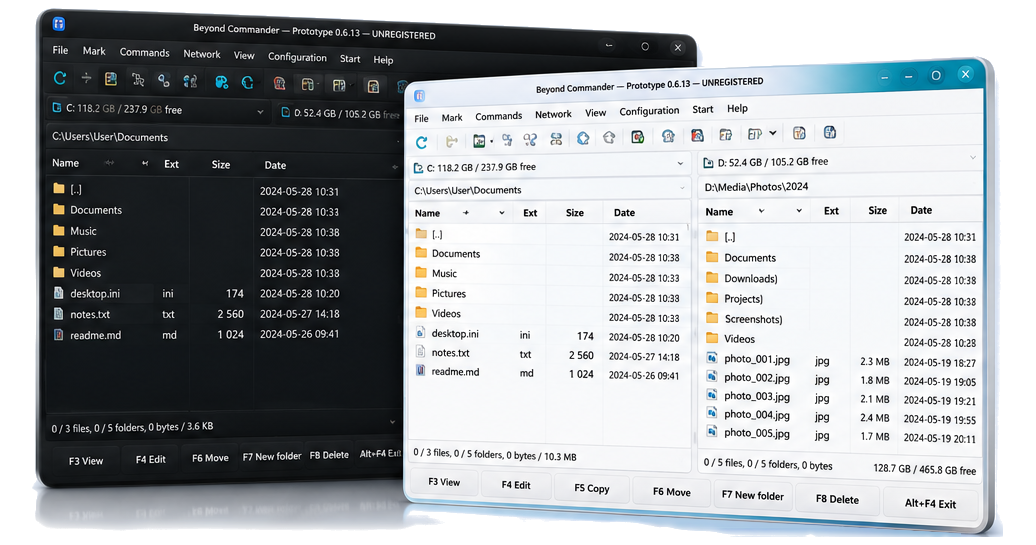Click status bar chevron in dark window
Viewport: 1036px width, 545px height.
392,421
